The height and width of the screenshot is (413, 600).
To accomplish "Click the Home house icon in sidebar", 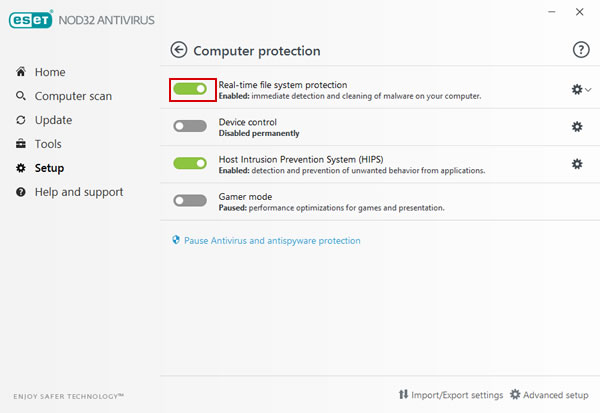I will pyautogui.click(x=21, y=72).
